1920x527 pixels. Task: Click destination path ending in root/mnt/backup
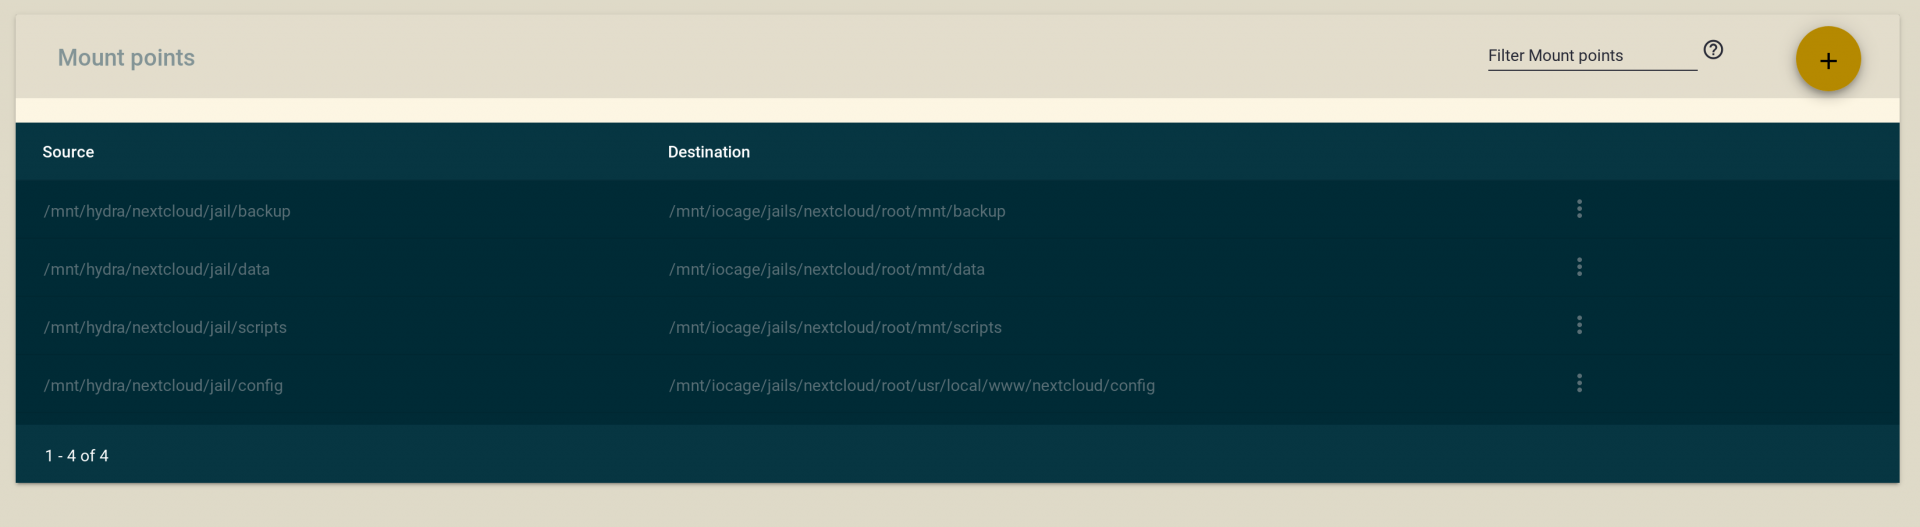[837, 211]
